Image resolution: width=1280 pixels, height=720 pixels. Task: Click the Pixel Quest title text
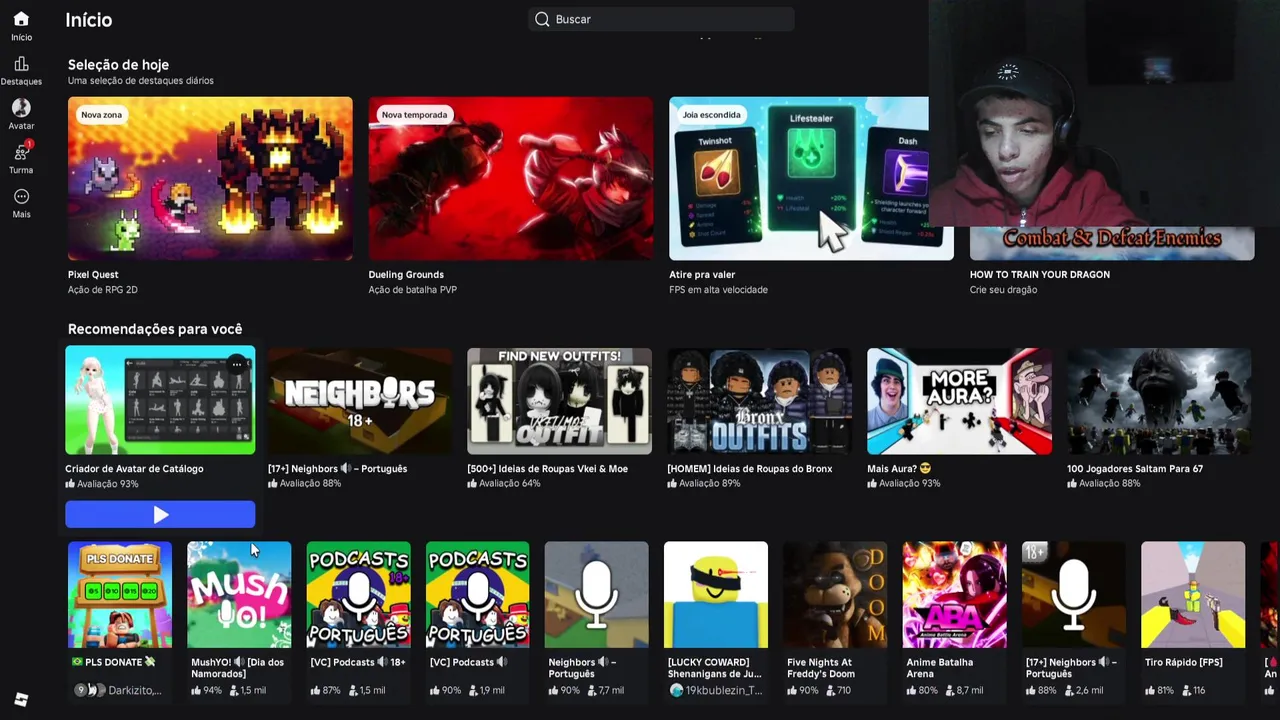[93, 274]
